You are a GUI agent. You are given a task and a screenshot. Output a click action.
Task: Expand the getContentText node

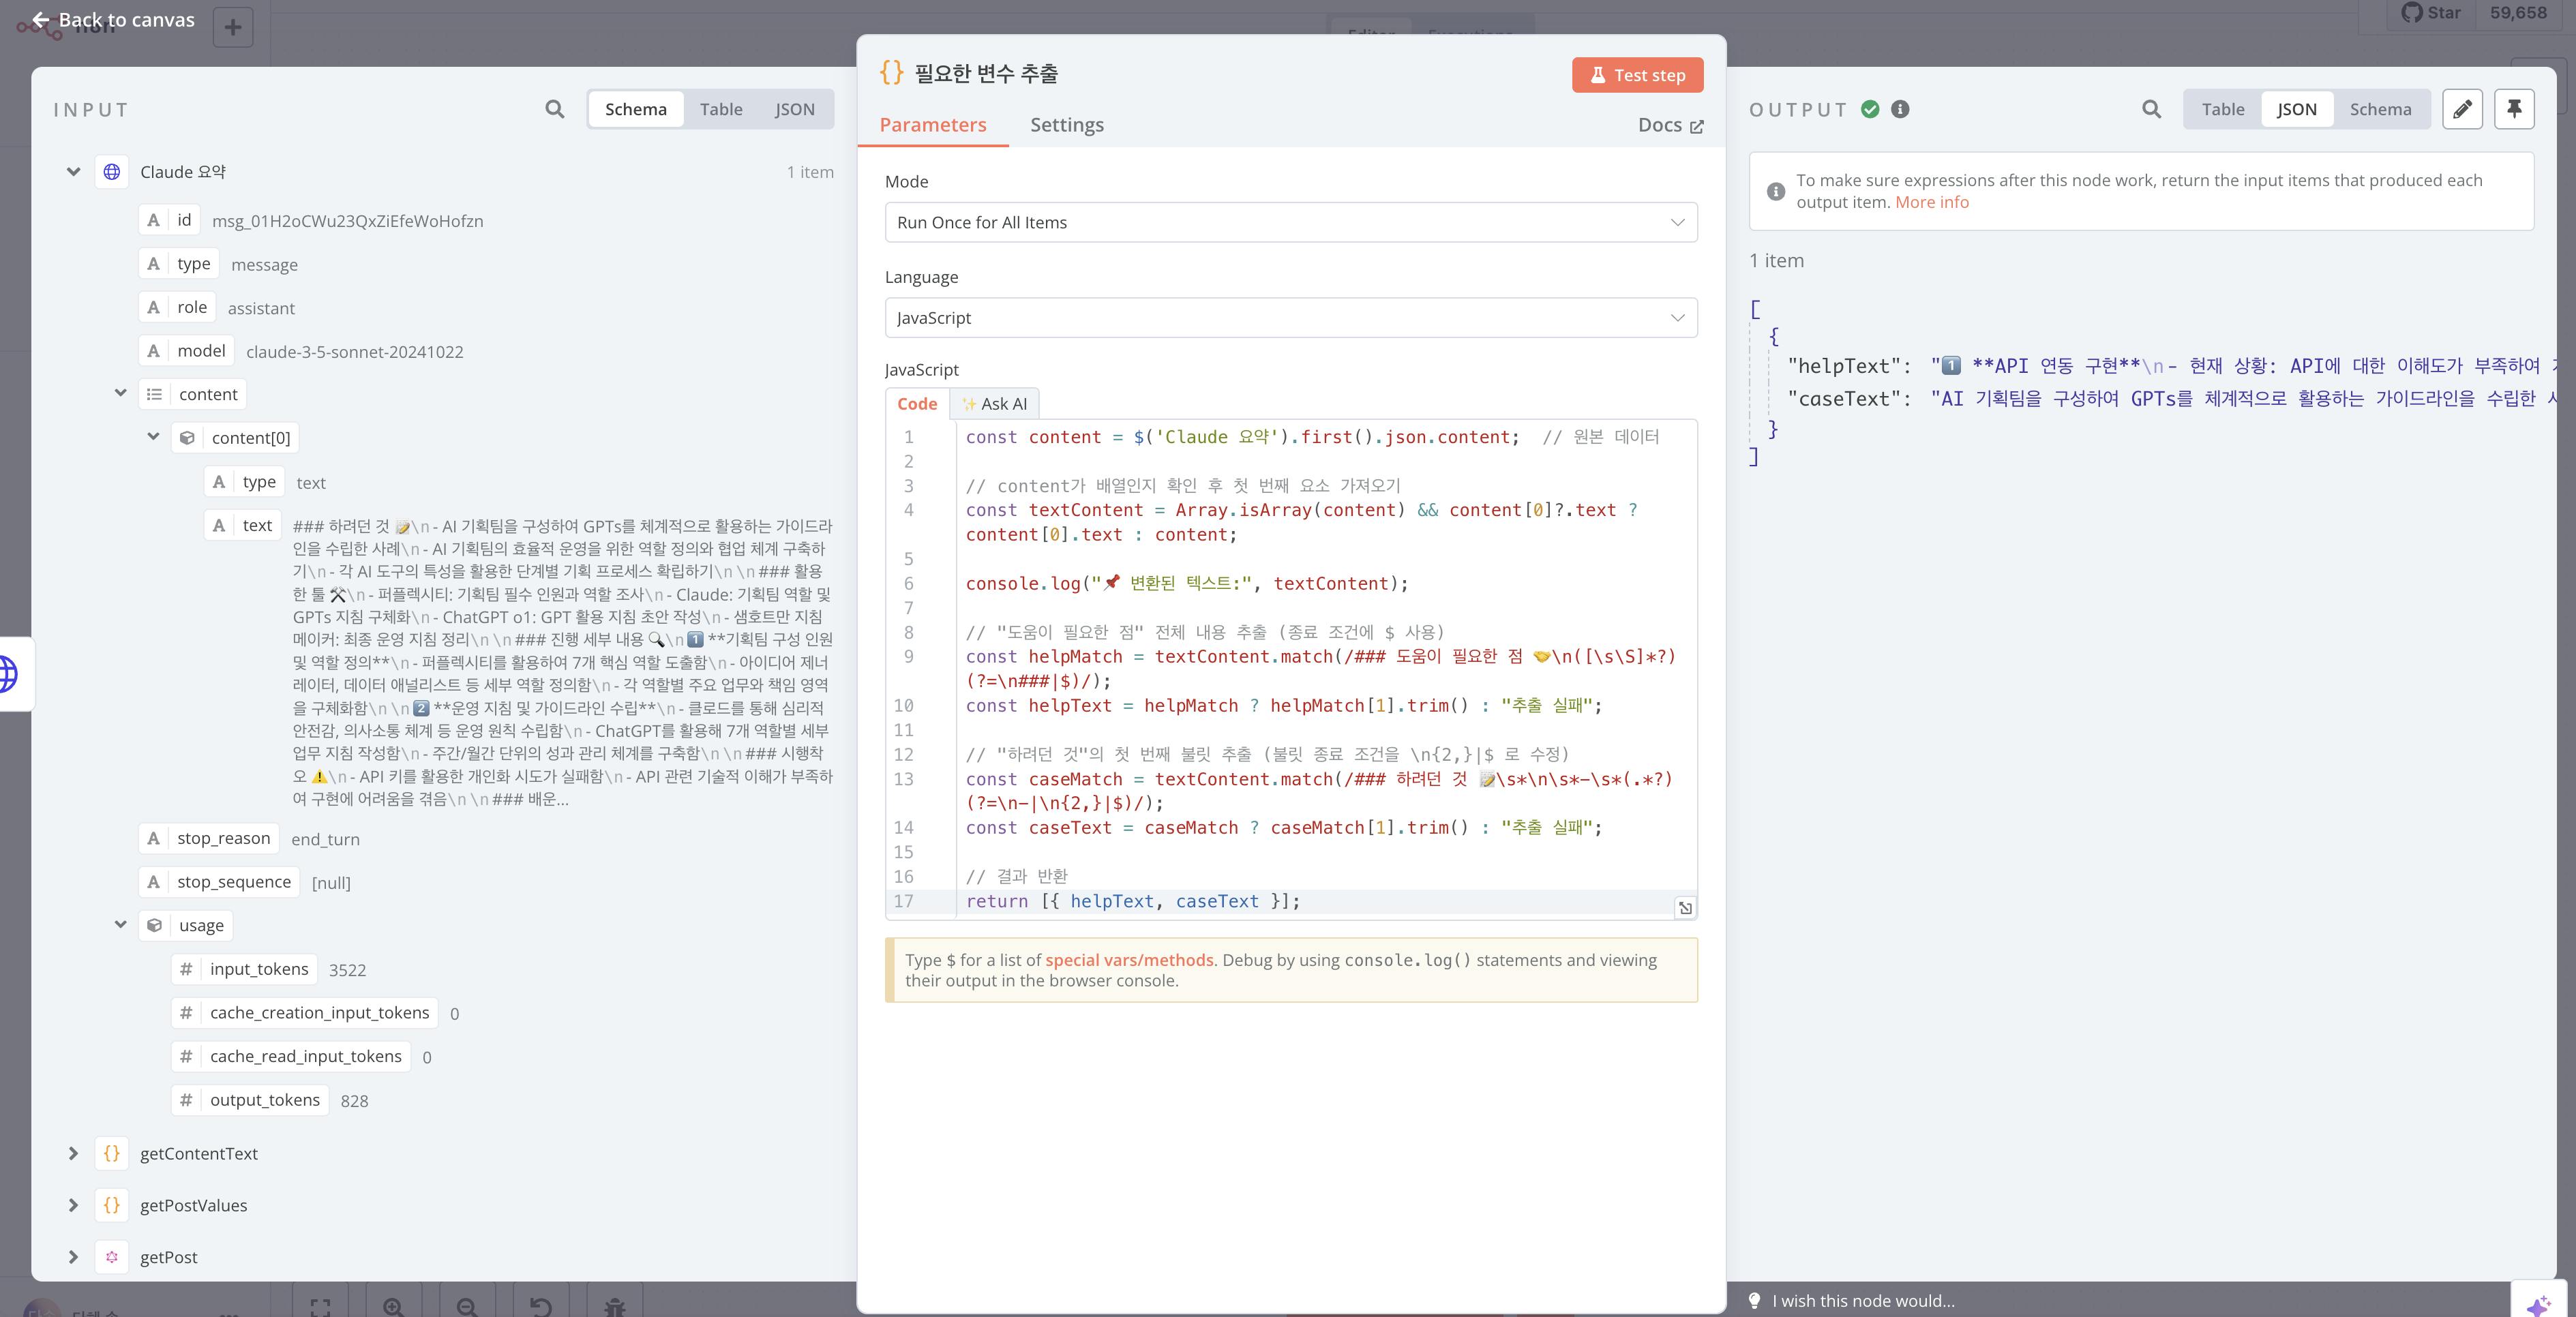[73, 1153]
